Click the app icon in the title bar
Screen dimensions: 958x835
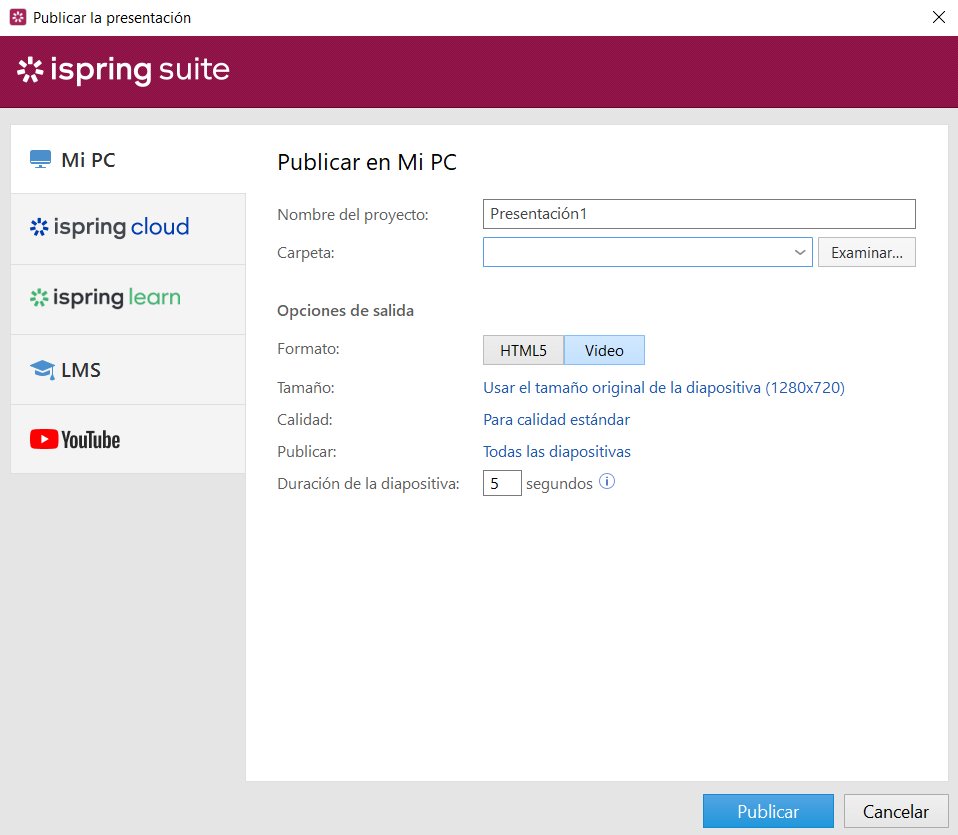17,17
